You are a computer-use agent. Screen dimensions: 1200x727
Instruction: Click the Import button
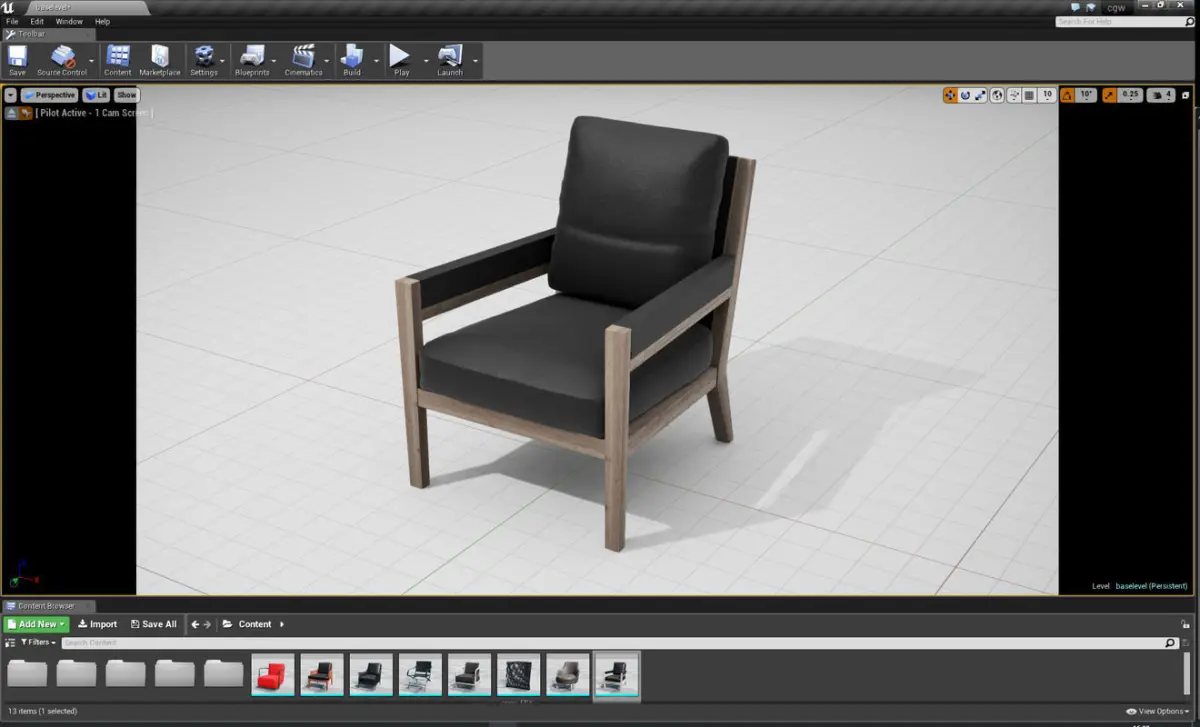pos(98,624)
